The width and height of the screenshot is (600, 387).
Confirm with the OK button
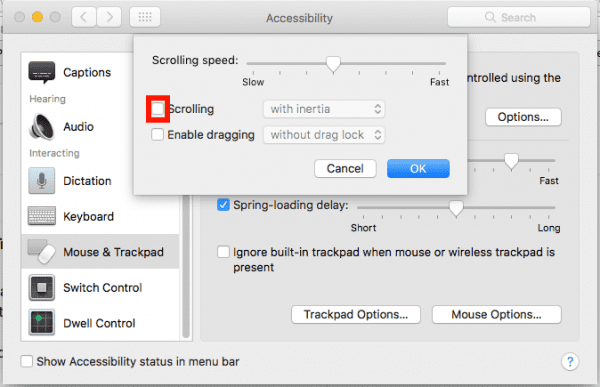click(x=418, y=168)
